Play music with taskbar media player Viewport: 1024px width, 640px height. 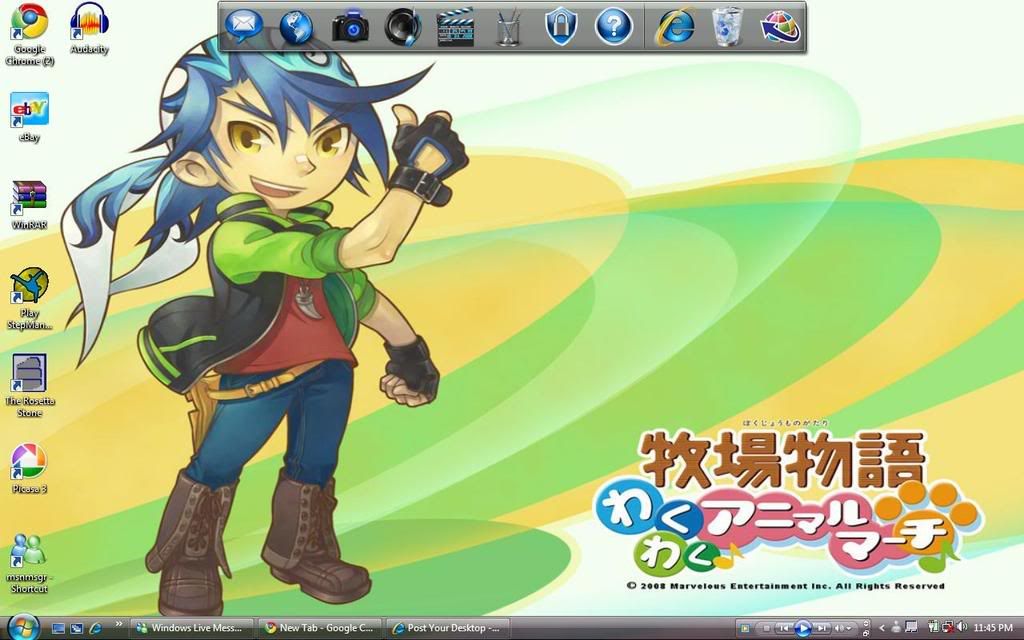803,628
